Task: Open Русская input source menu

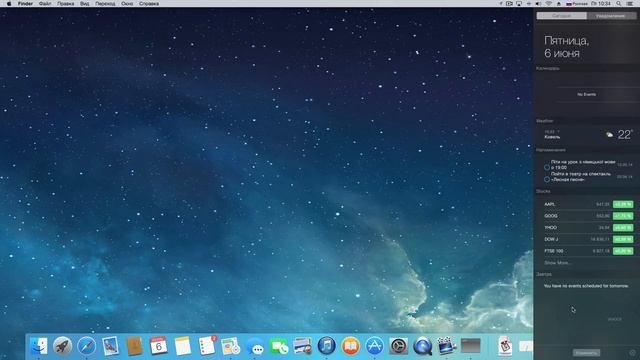Action: pos(576,4)
